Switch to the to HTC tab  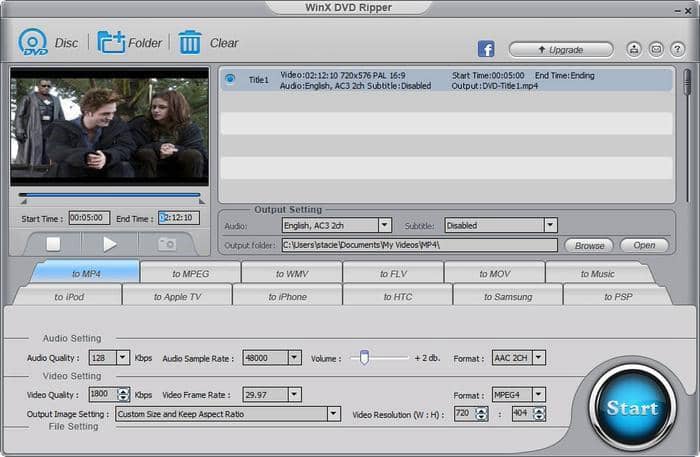[x=398, y=296]
